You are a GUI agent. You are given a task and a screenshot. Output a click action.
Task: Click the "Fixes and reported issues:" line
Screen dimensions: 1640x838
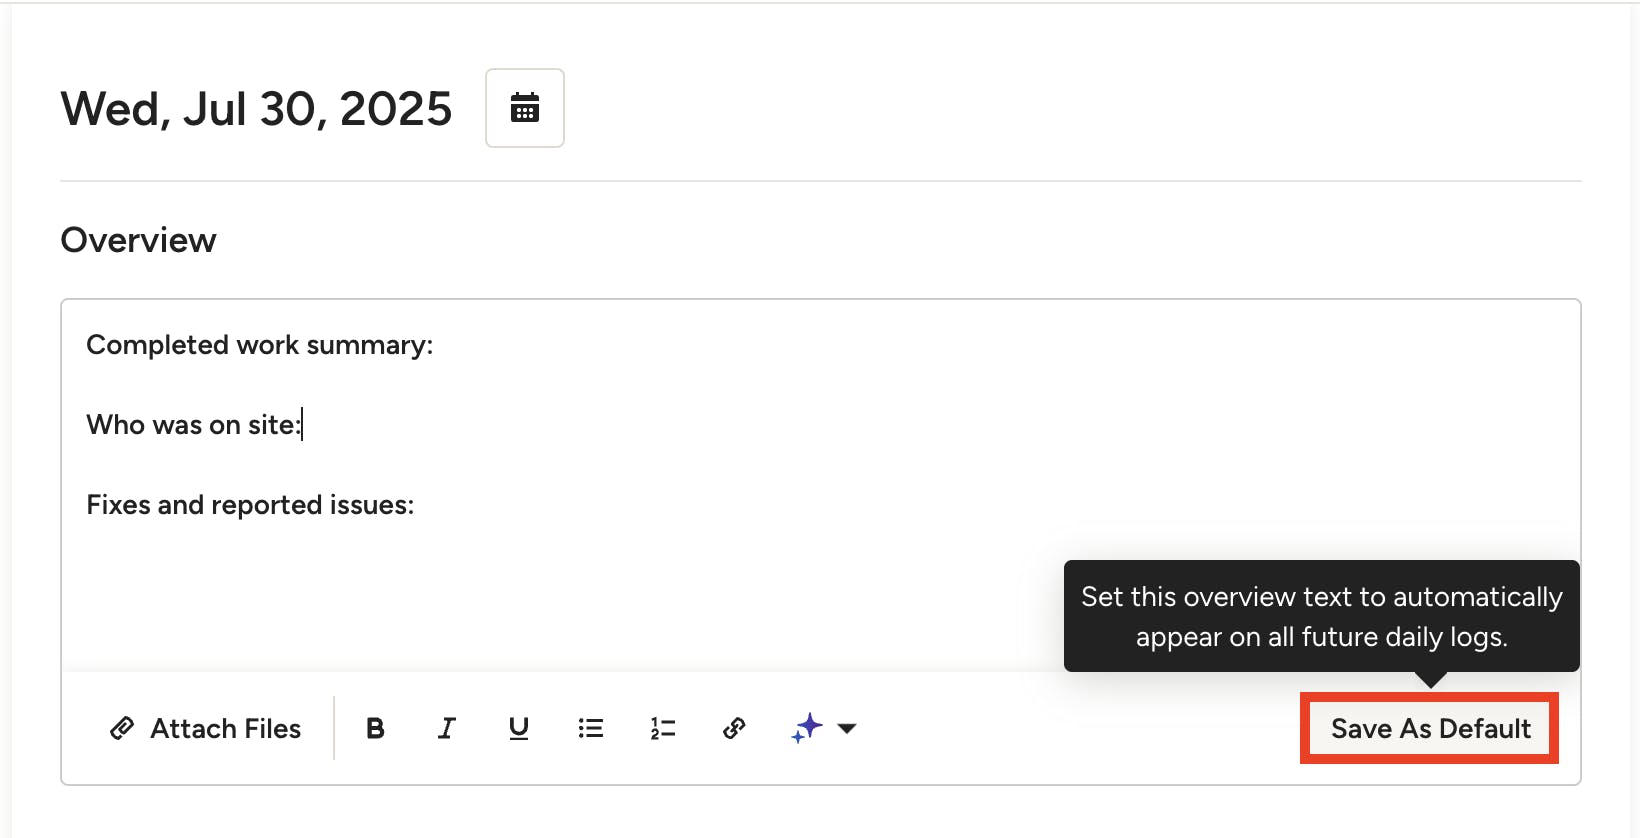[250, 505]
